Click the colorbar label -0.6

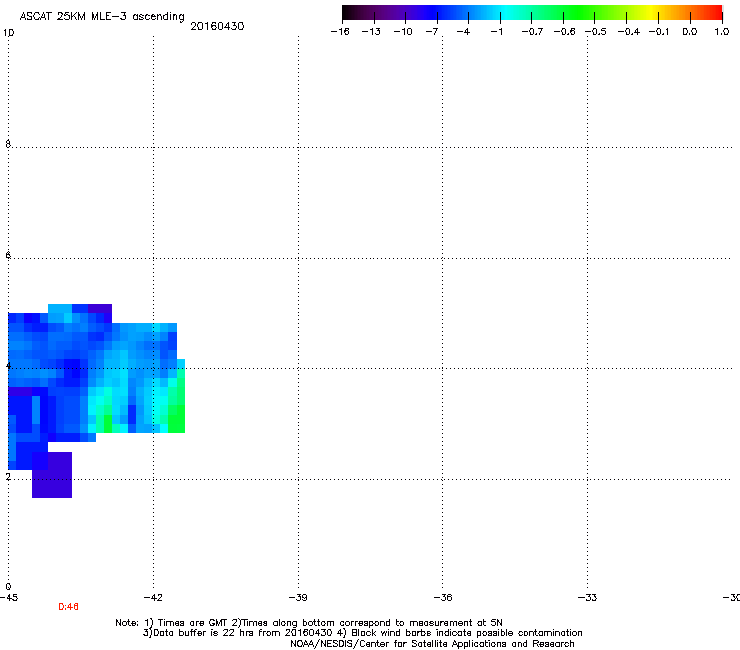coord(564,32)
